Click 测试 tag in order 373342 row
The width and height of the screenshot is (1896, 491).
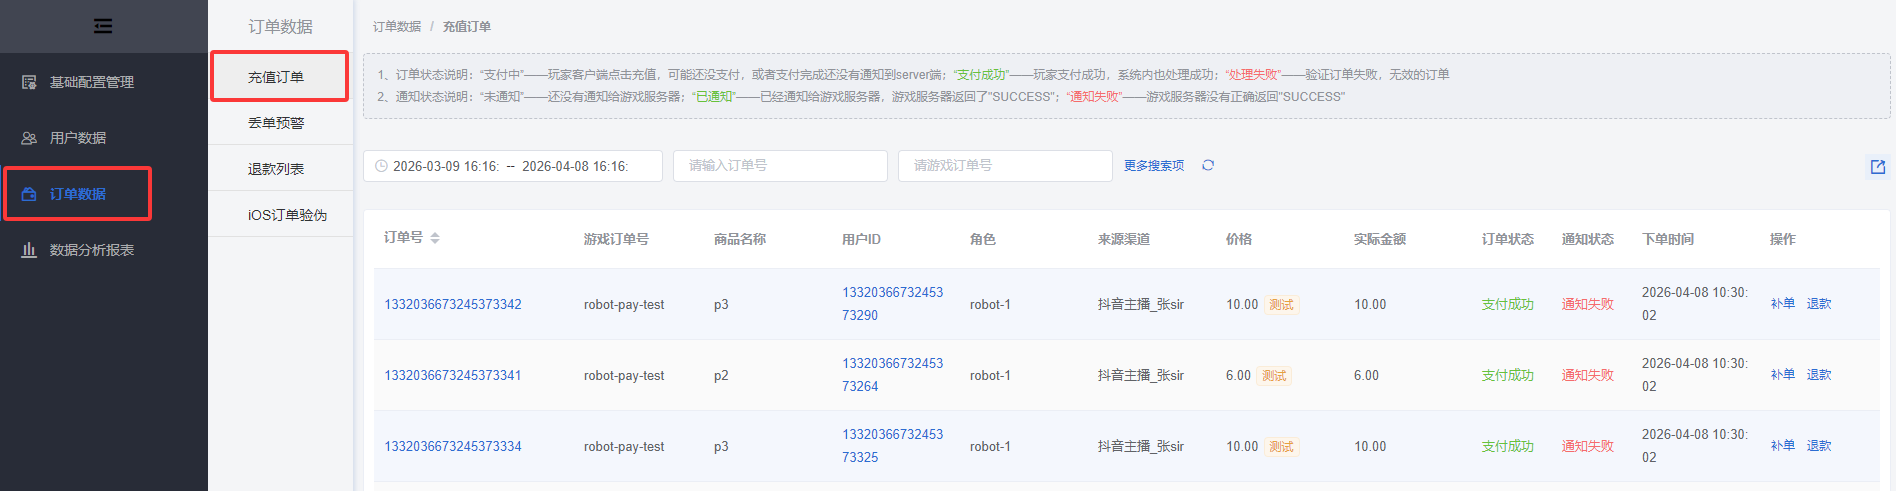[x=1281, y=305]
